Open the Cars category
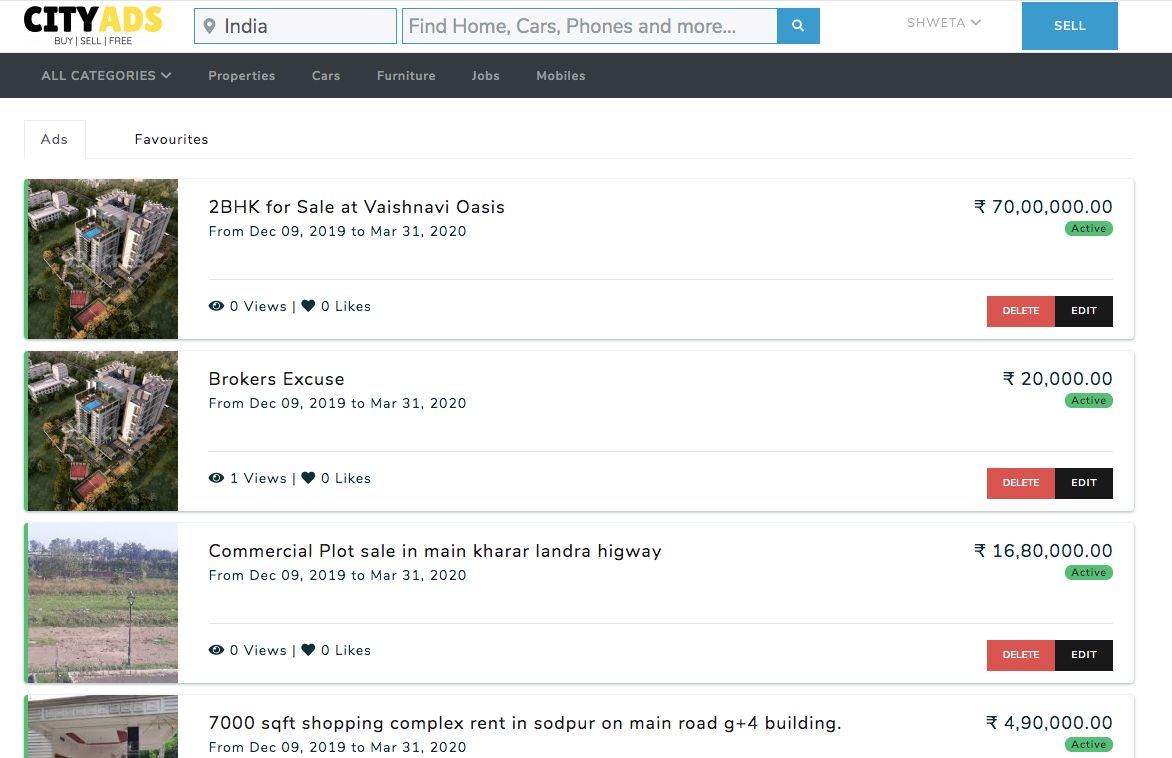The width and height of the screenshot is (1172, 758). click(x=326, y=76)
